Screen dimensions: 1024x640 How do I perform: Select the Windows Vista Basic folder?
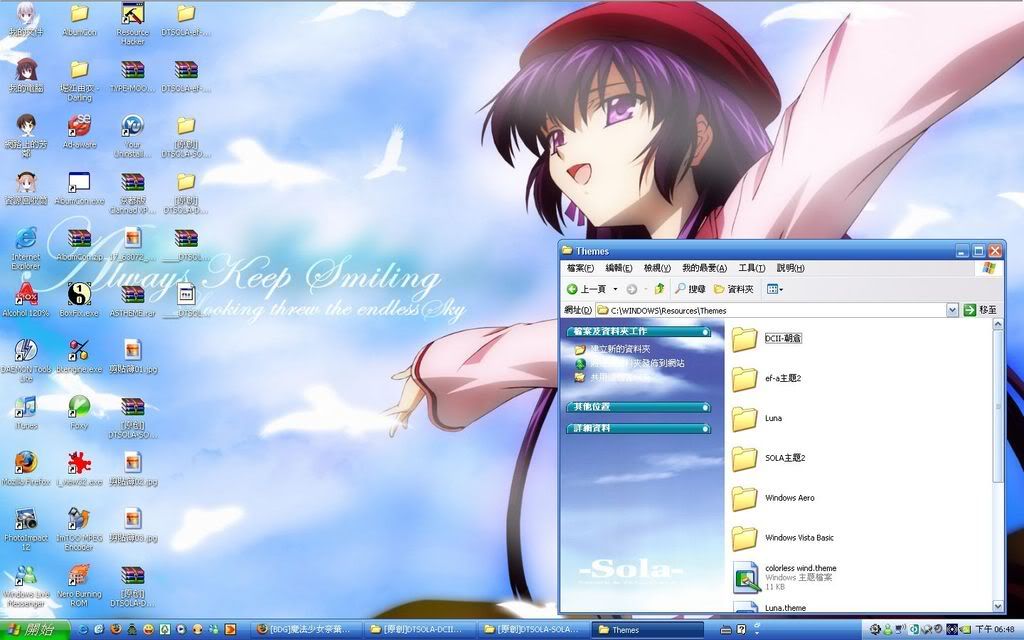[x=783, y=538]
